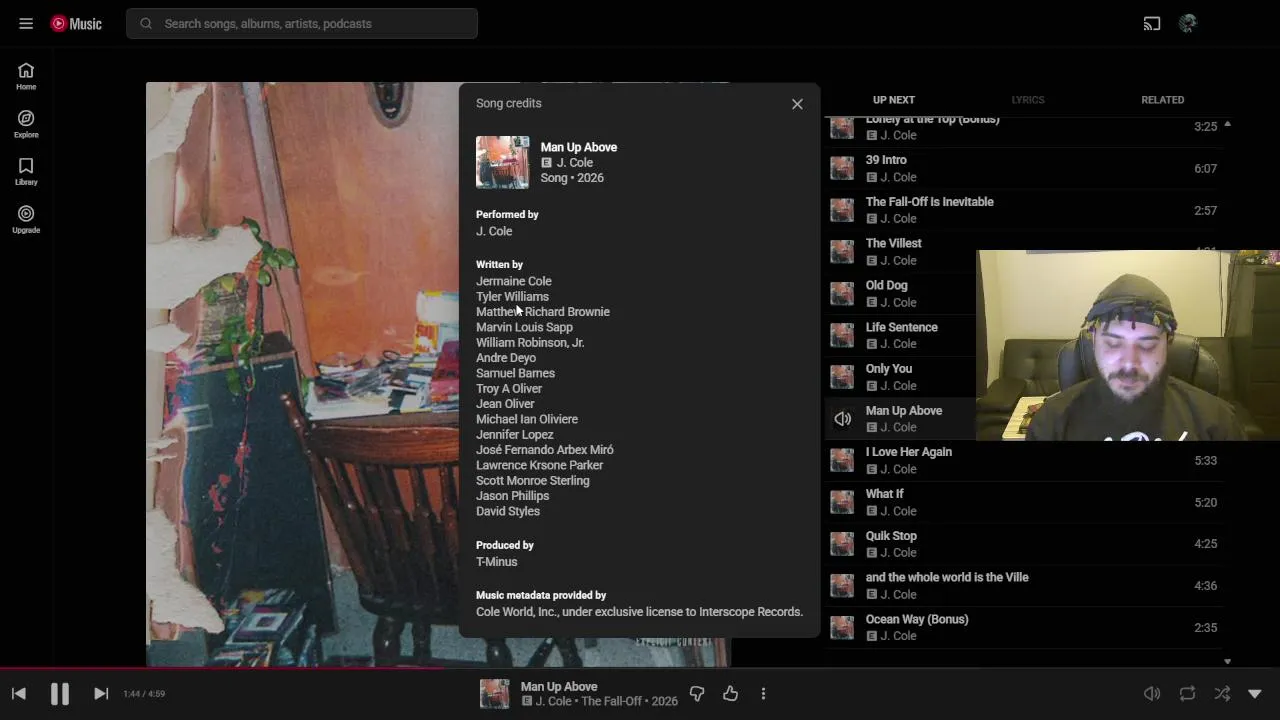Viewport: 1280px width, 720px height.
Task: Like the current song
Action: (731, 693)
